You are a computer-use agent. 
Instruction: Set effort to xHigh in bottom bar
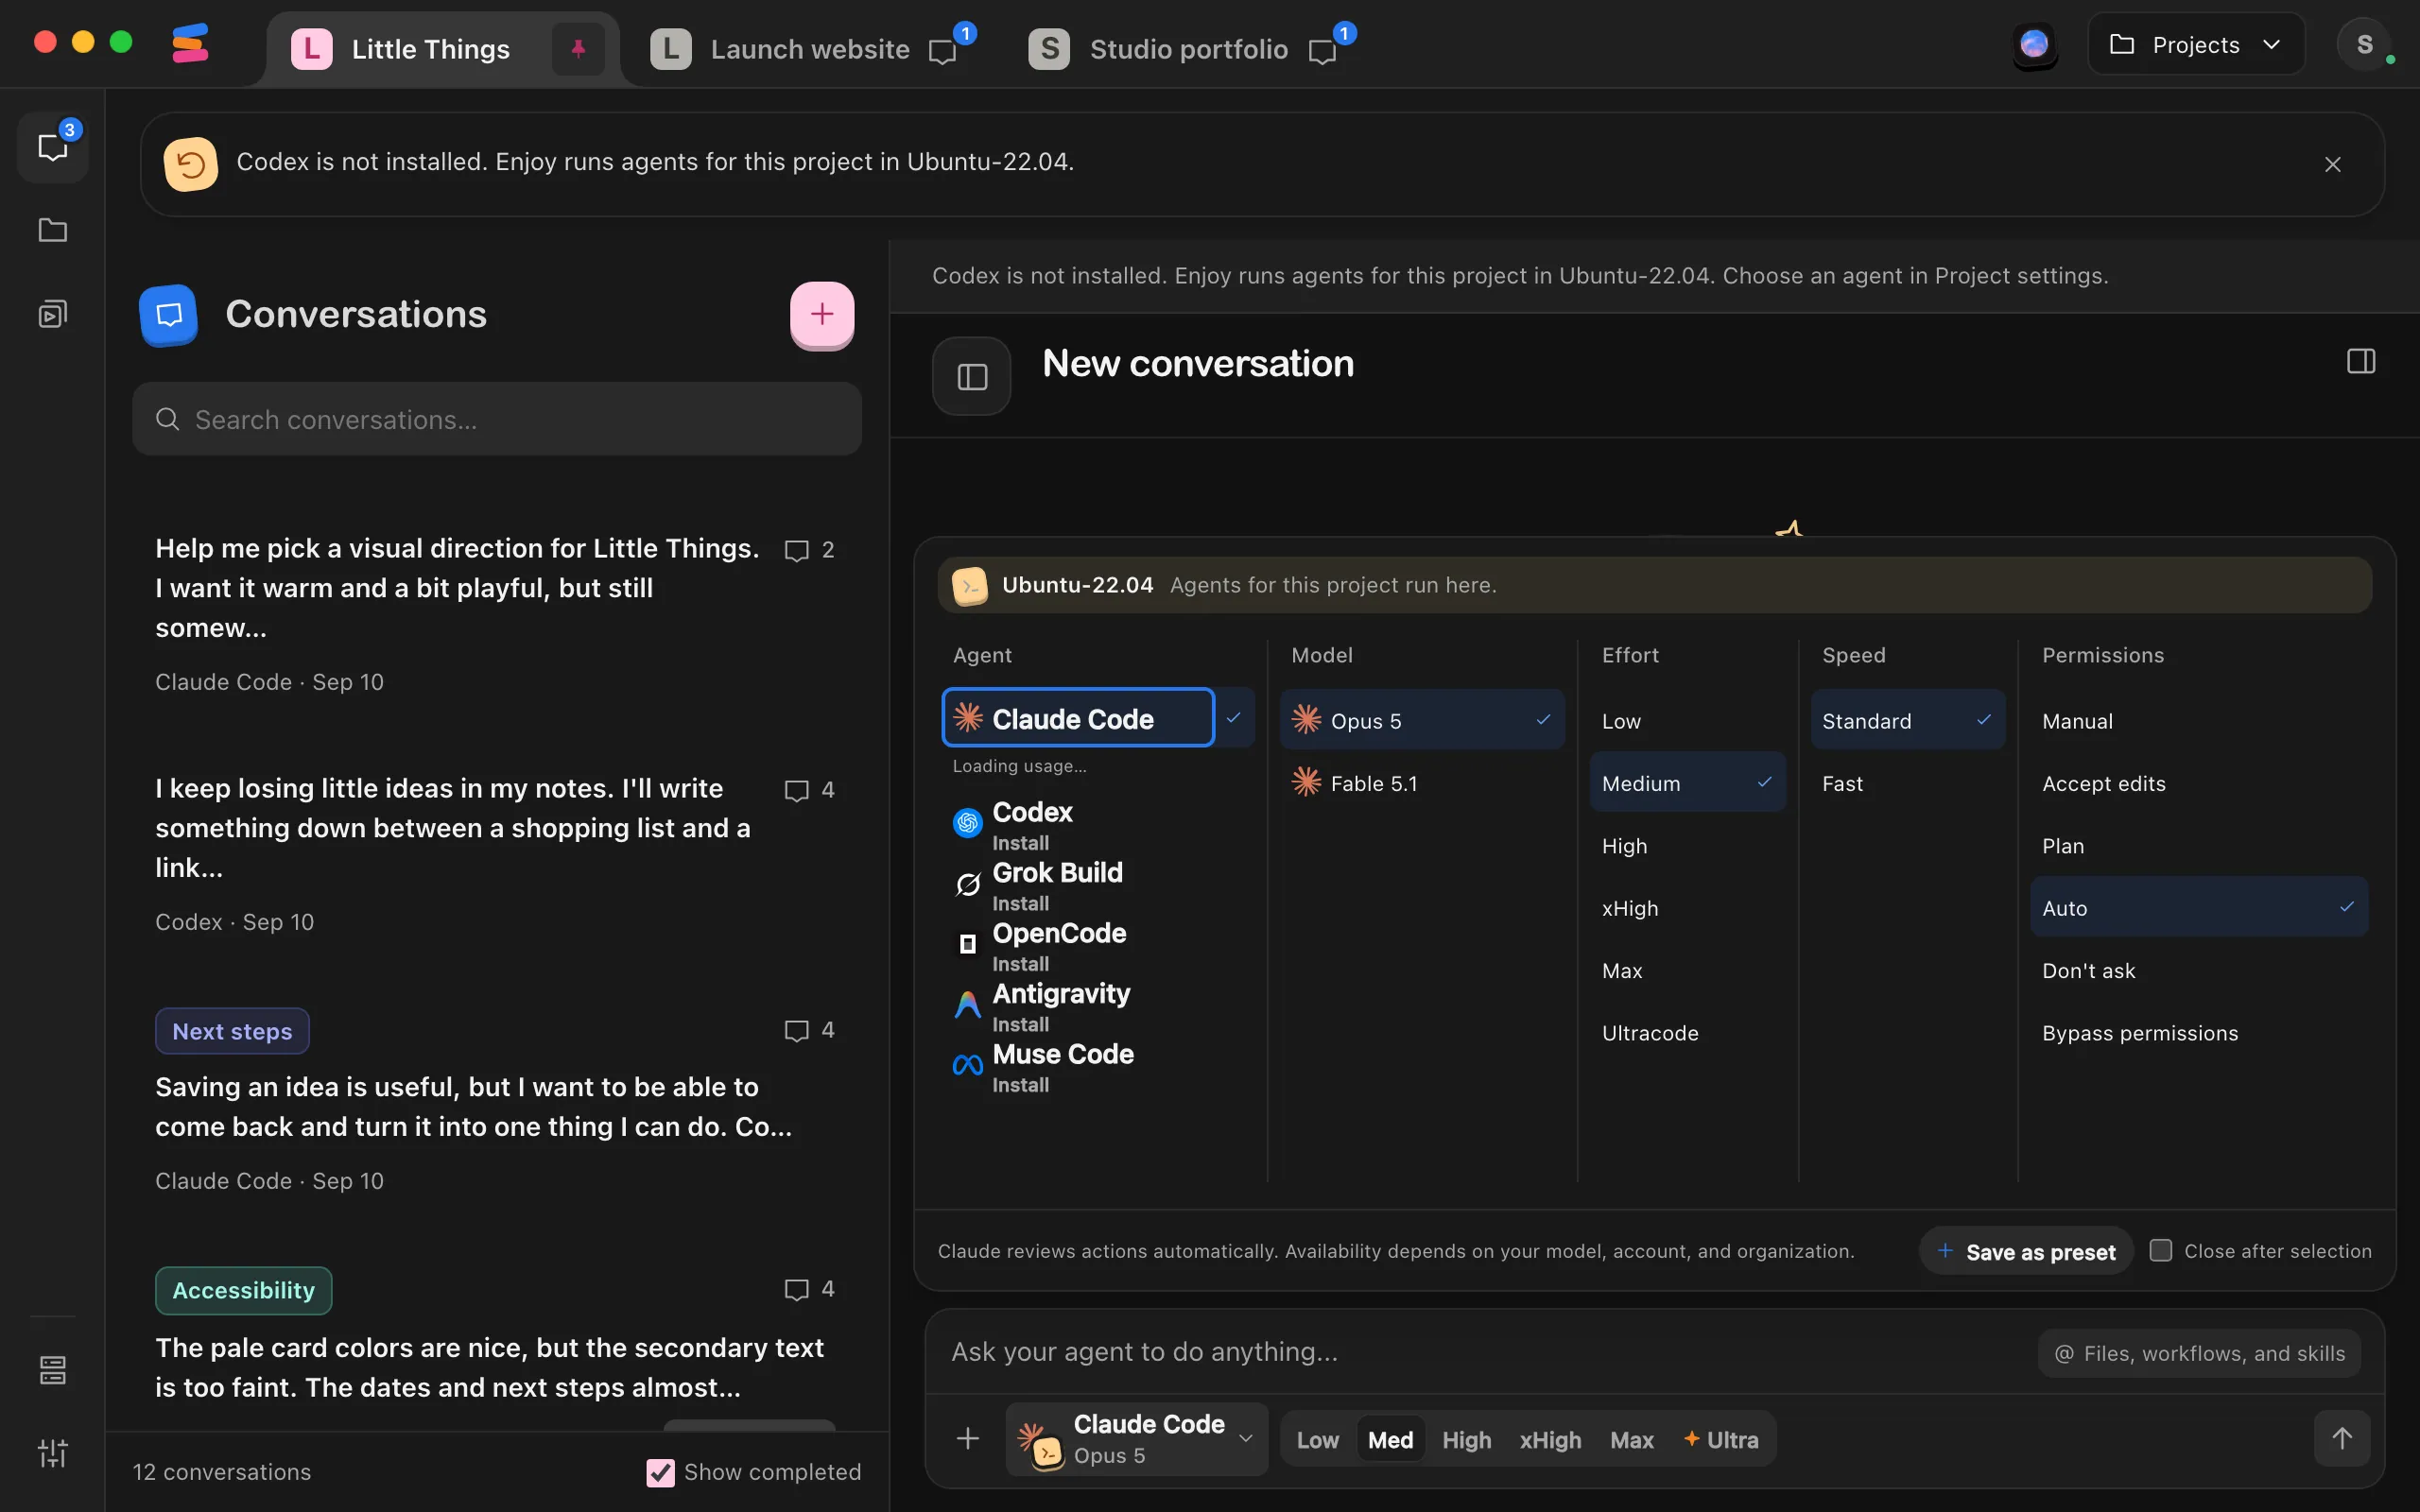click(x=1550, y=1440)
